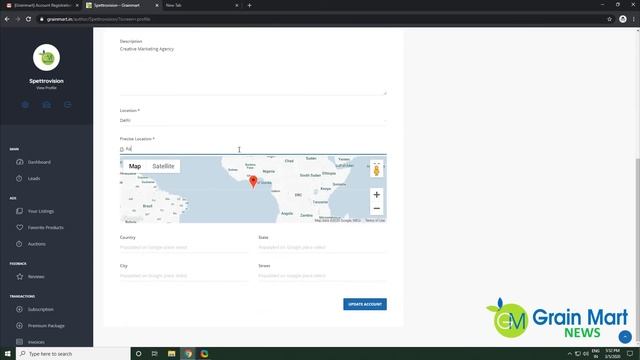Click the Premium Package plus-circle icon
This screenshot has height=360, width=640.
point(19,326)
